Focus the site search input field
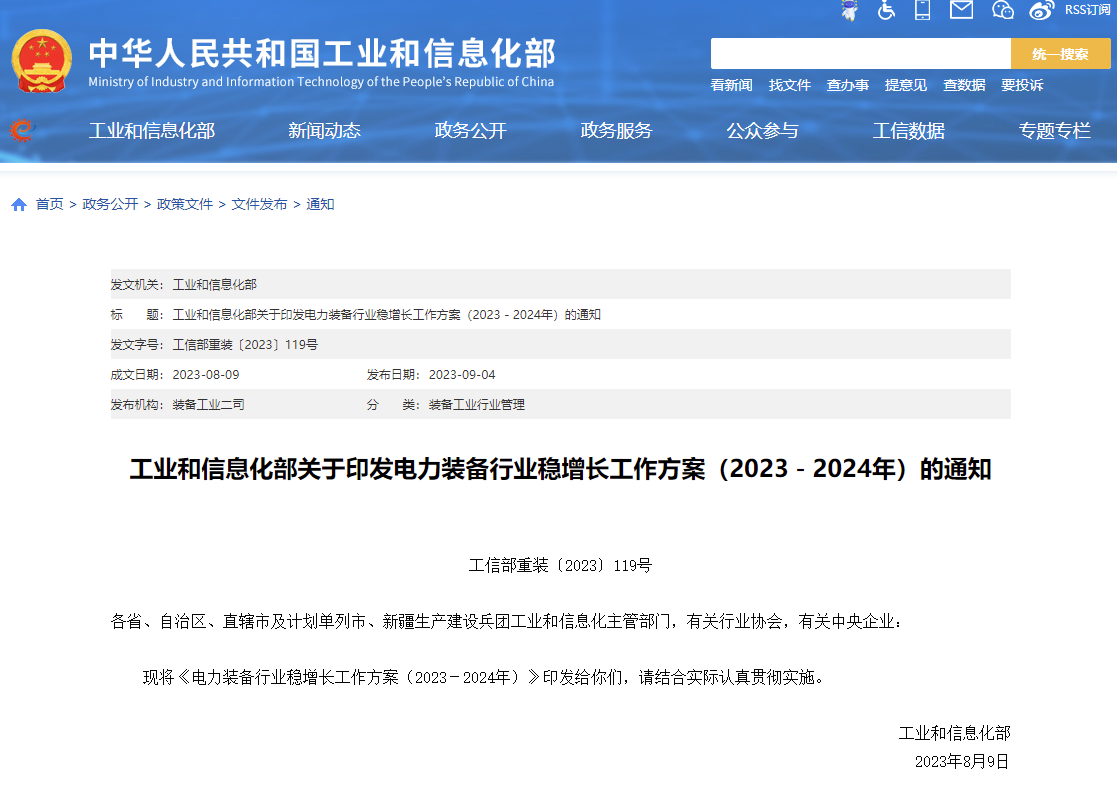This screenshot has height=787, width=1117. click(861, 54)
